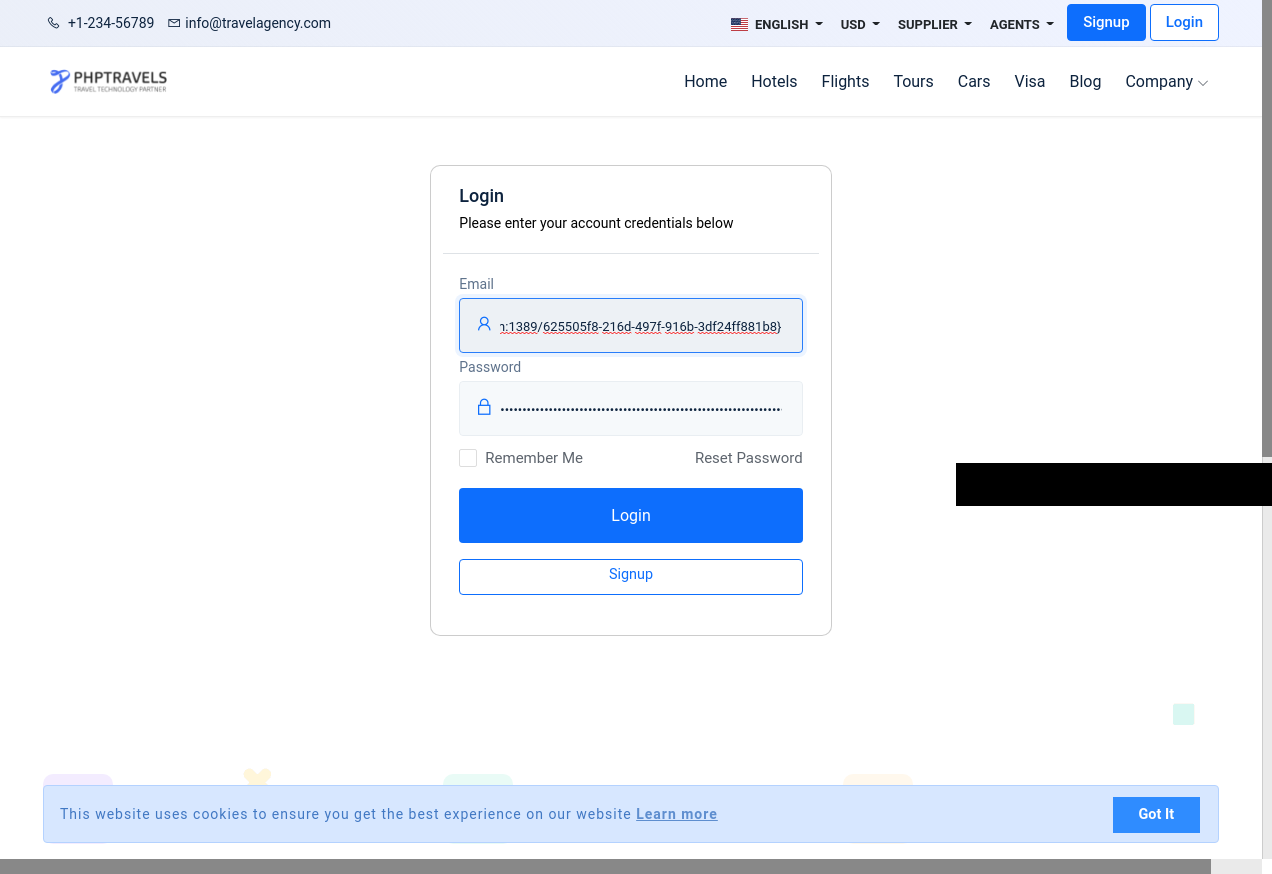Navigate to the Tours section
This screenshot has width=1272, height=874.
(x=913, y=82)
